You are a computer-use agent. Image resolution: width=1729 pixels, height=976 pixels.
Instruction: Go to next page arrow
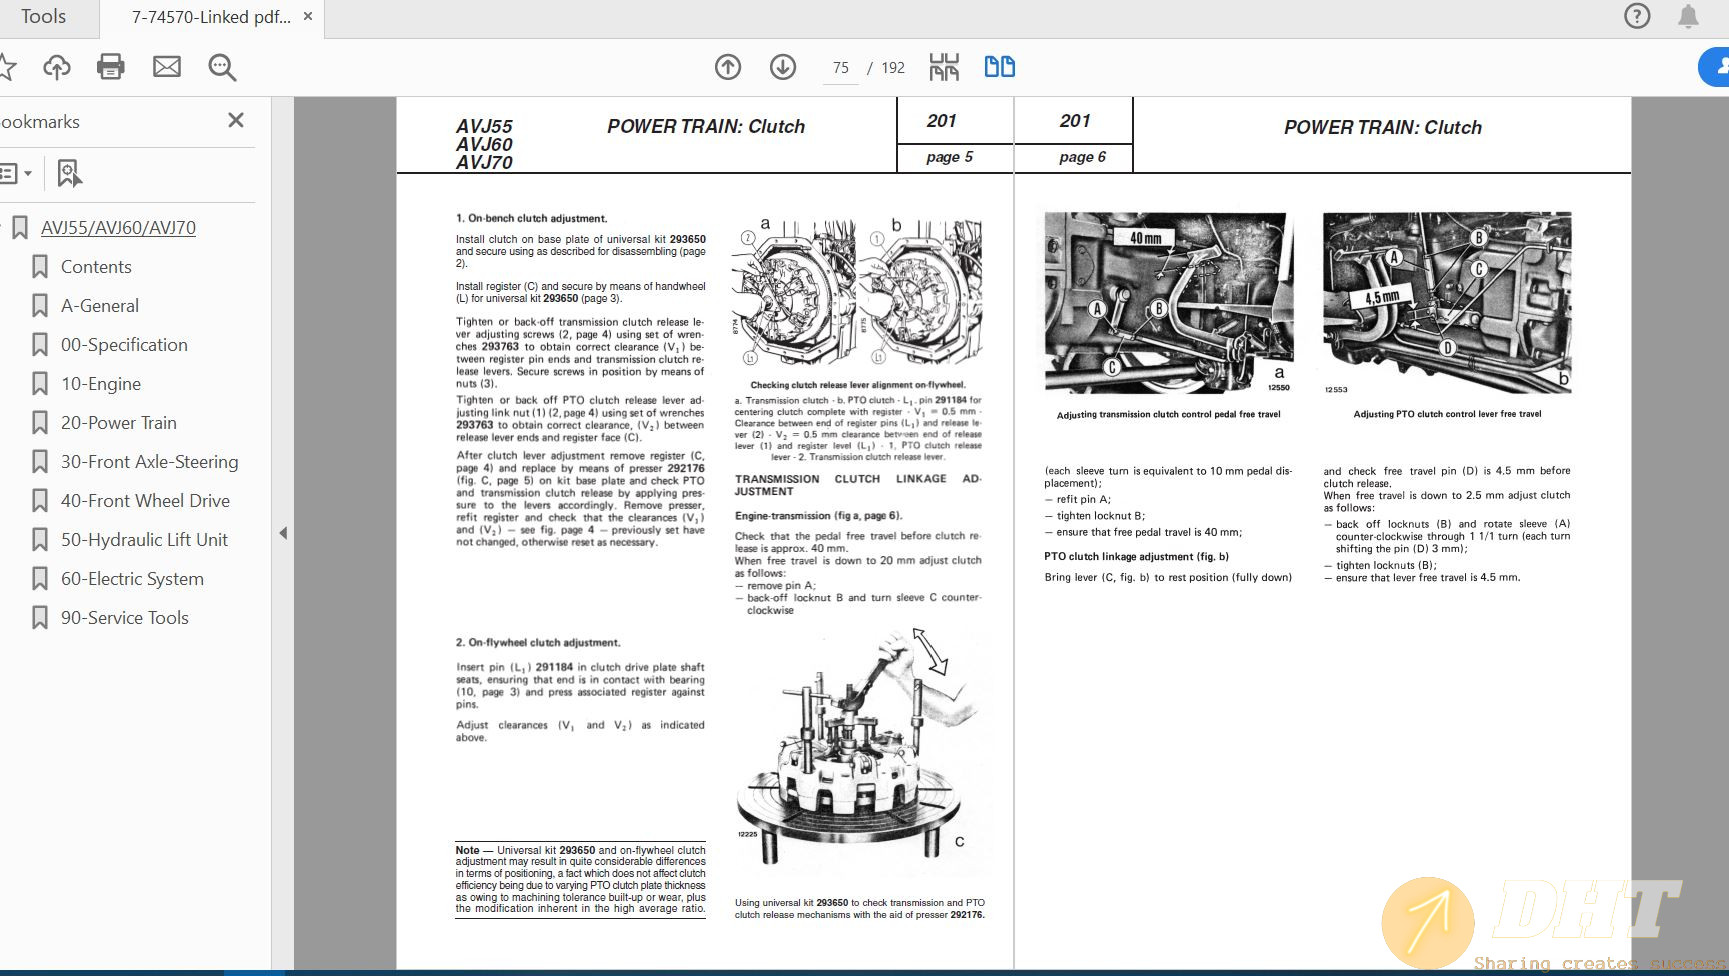tap(783, 67)
